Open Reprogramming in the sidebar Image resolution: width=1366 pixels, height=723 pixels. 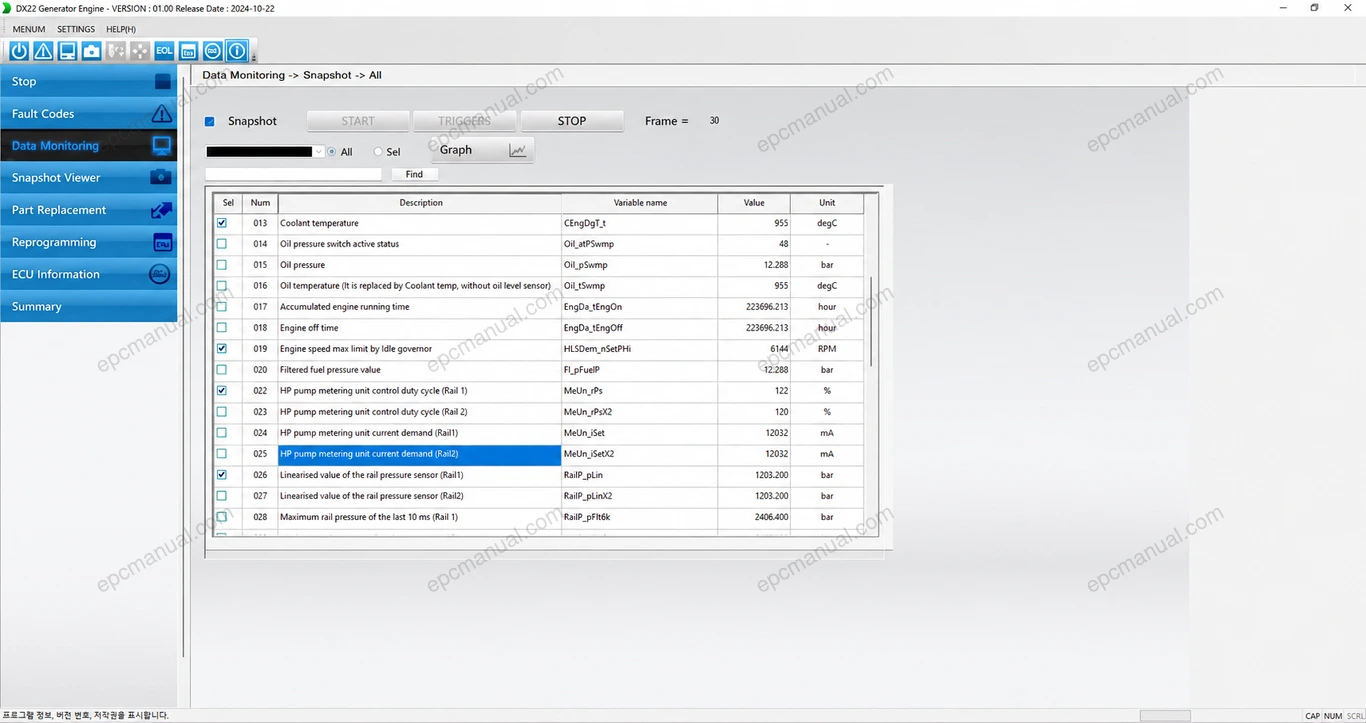89,242
